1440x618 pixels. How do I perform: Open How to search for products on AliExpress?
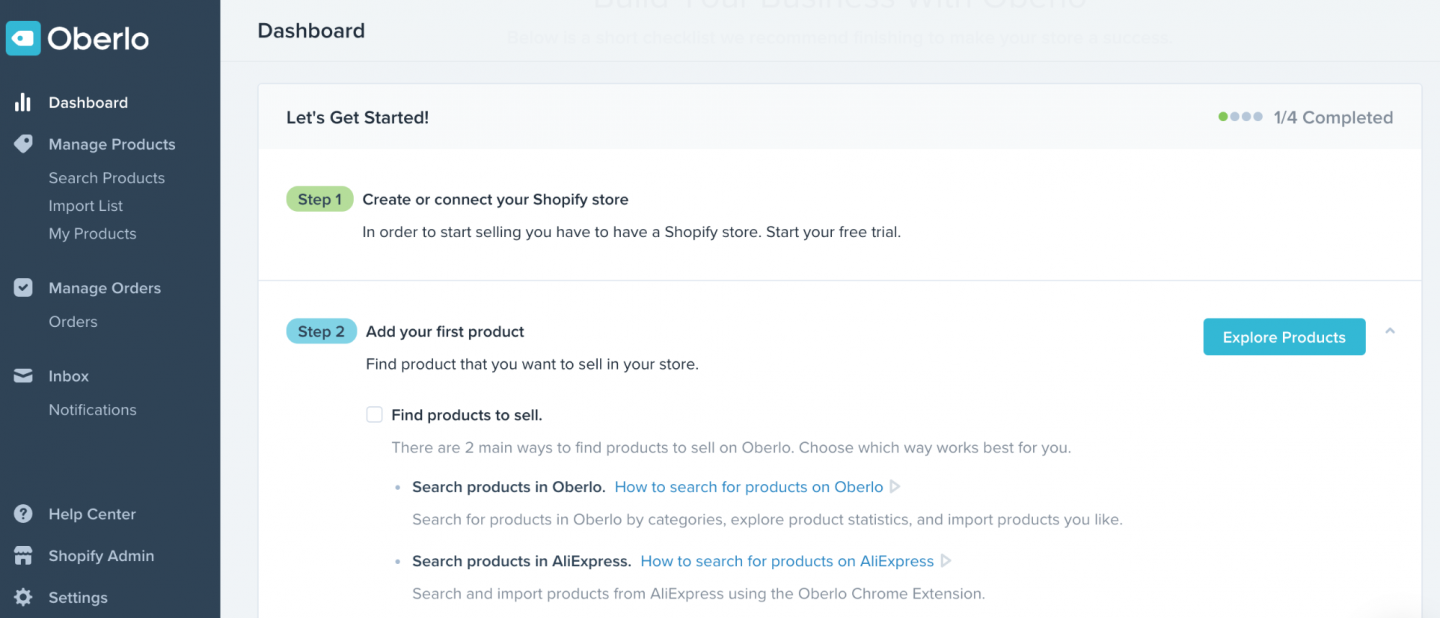pos(786,561)
